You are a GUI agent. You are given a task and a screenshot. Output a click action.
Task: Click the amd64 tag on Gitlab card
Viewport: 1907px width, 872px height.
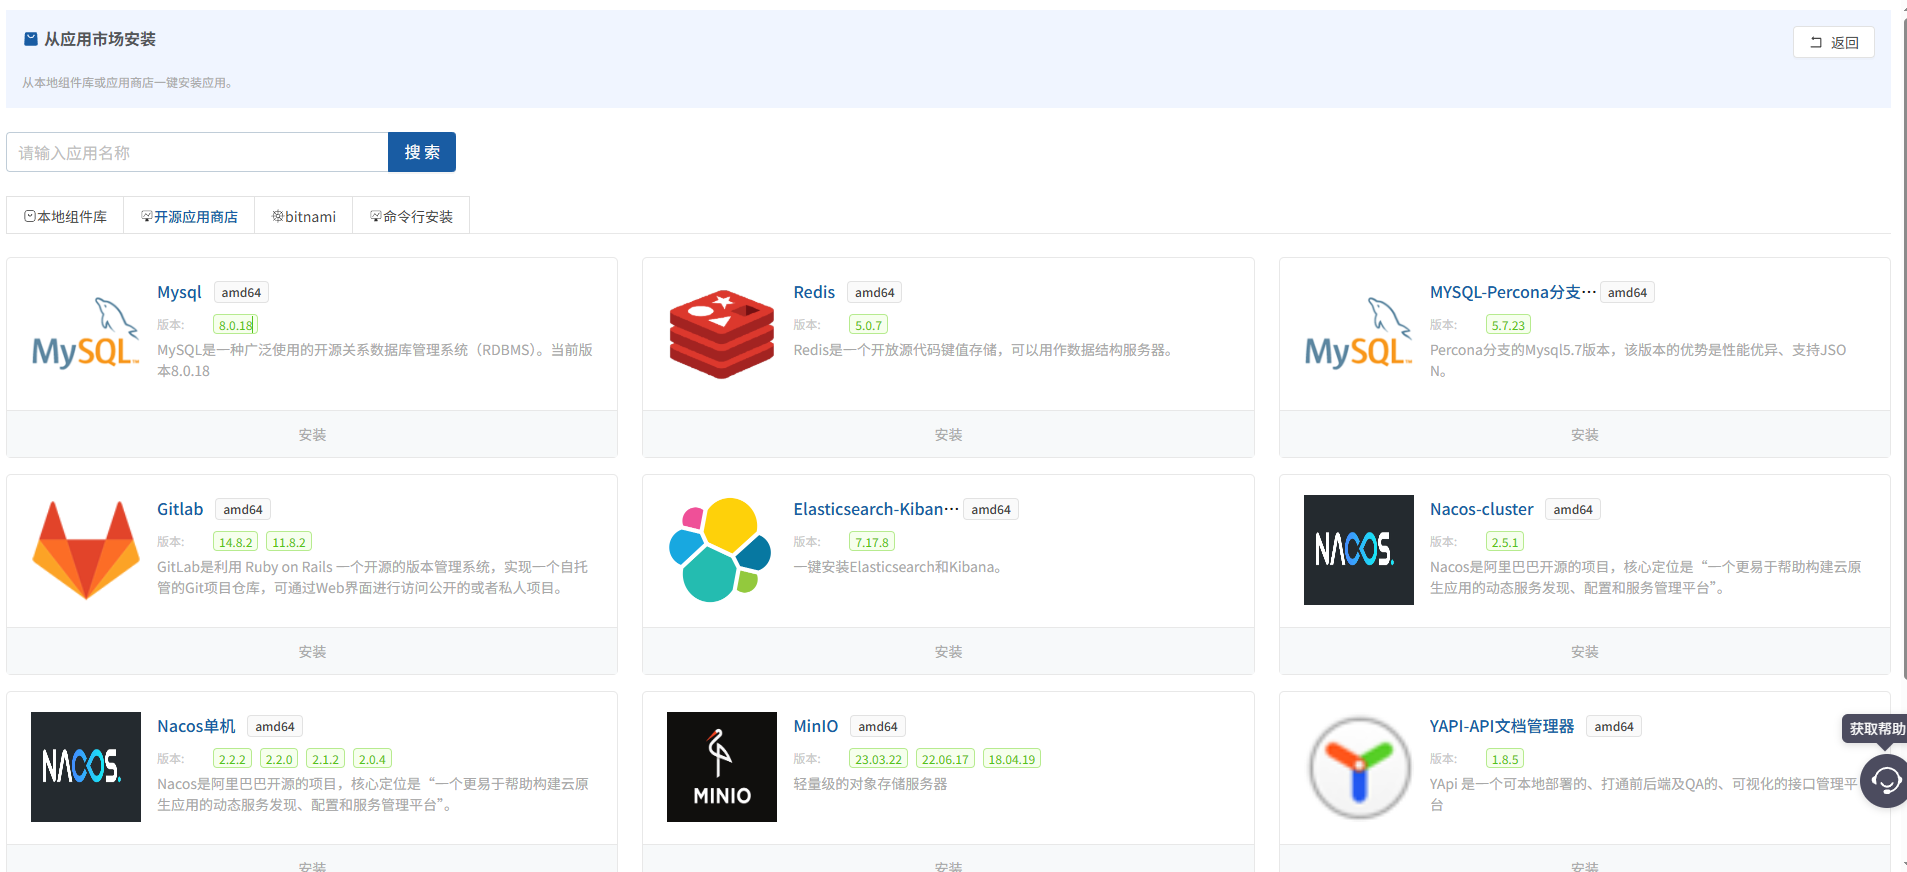[243, 509]
